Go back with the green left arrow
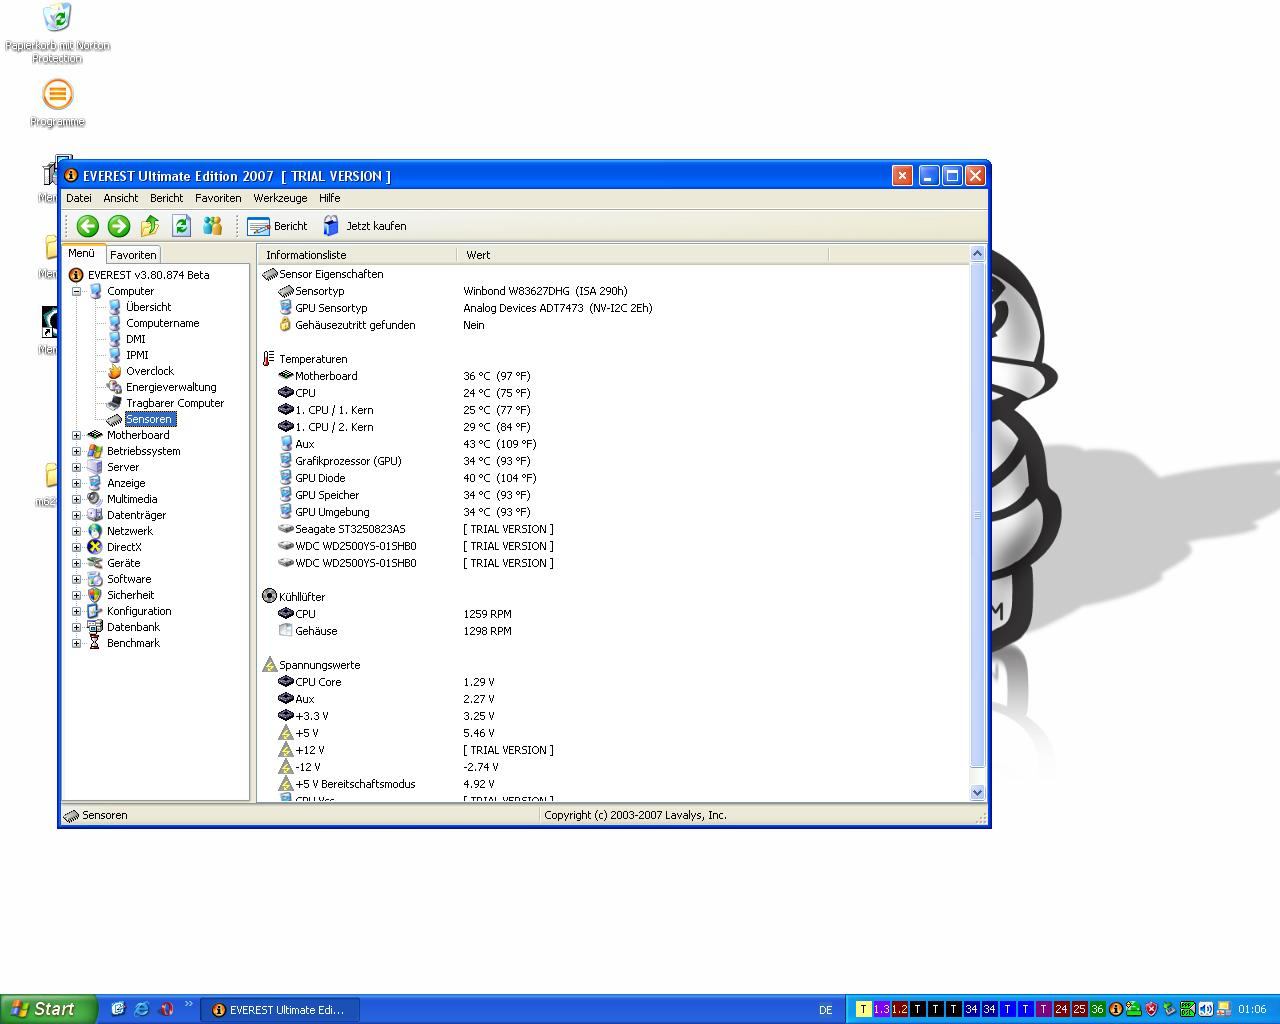The width and height of the screenshot is (1280, 1024). point(87,226)
